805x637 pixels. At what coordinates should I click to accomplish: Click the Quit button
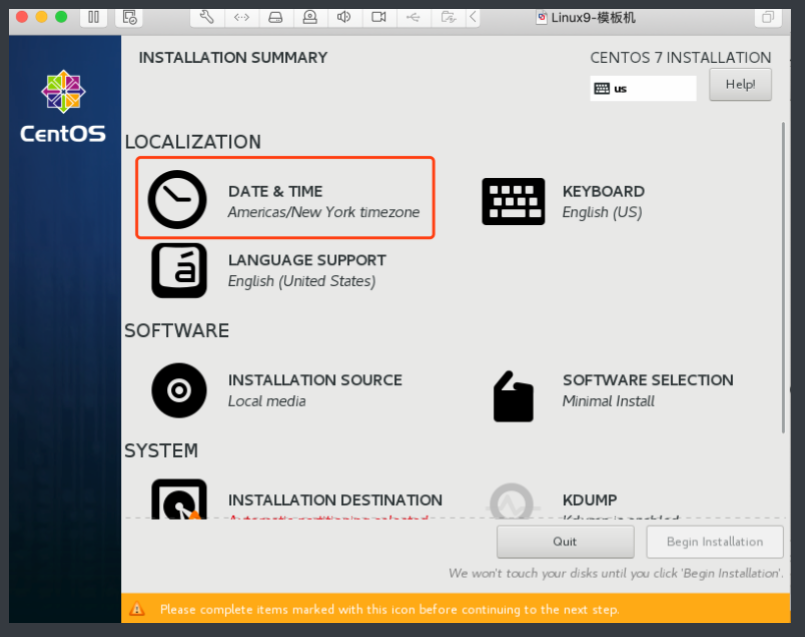[x=565, y=542]
